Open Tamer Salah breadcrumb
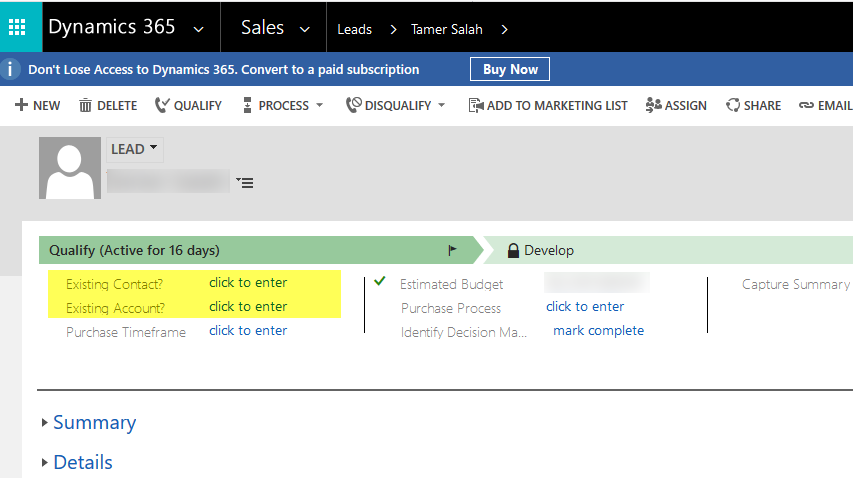Image resolution: width=853 pixels, height=478 pixels. click(x=447, y=29)
